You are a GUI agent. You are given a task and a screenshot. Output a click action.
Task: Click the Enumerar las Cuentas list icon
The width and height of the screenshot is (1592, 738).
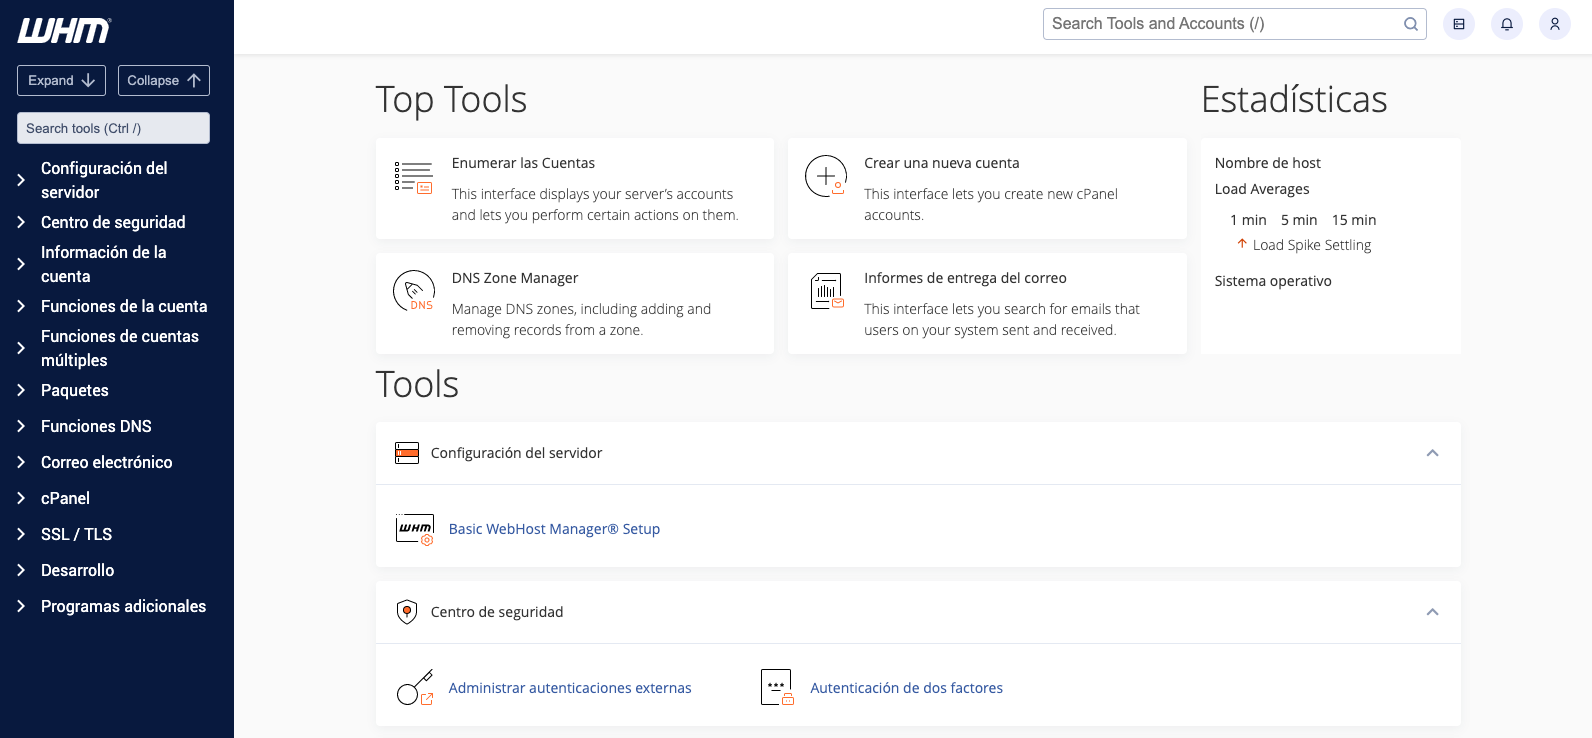pyautogui.click(x=414, y=177)
